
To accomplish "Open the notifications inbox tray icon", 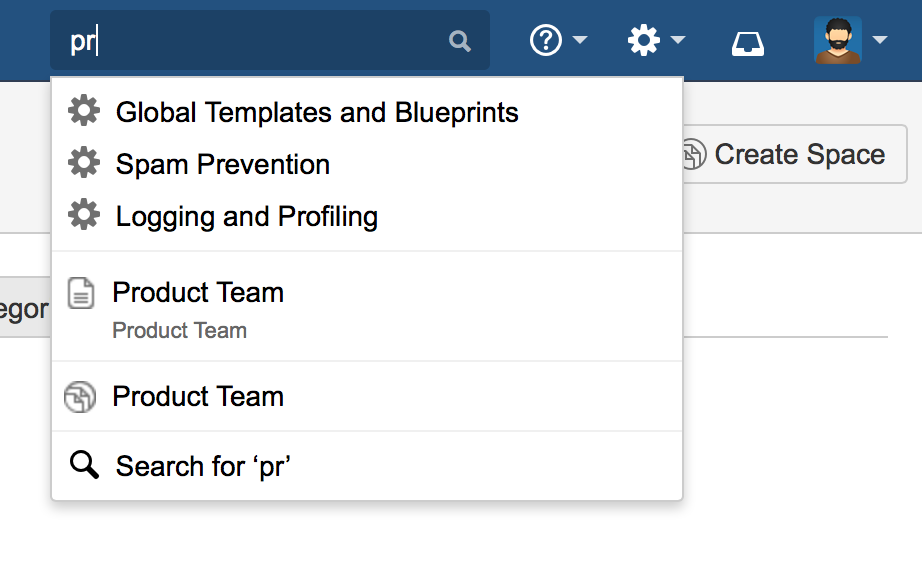I will (x=747, y=44).
